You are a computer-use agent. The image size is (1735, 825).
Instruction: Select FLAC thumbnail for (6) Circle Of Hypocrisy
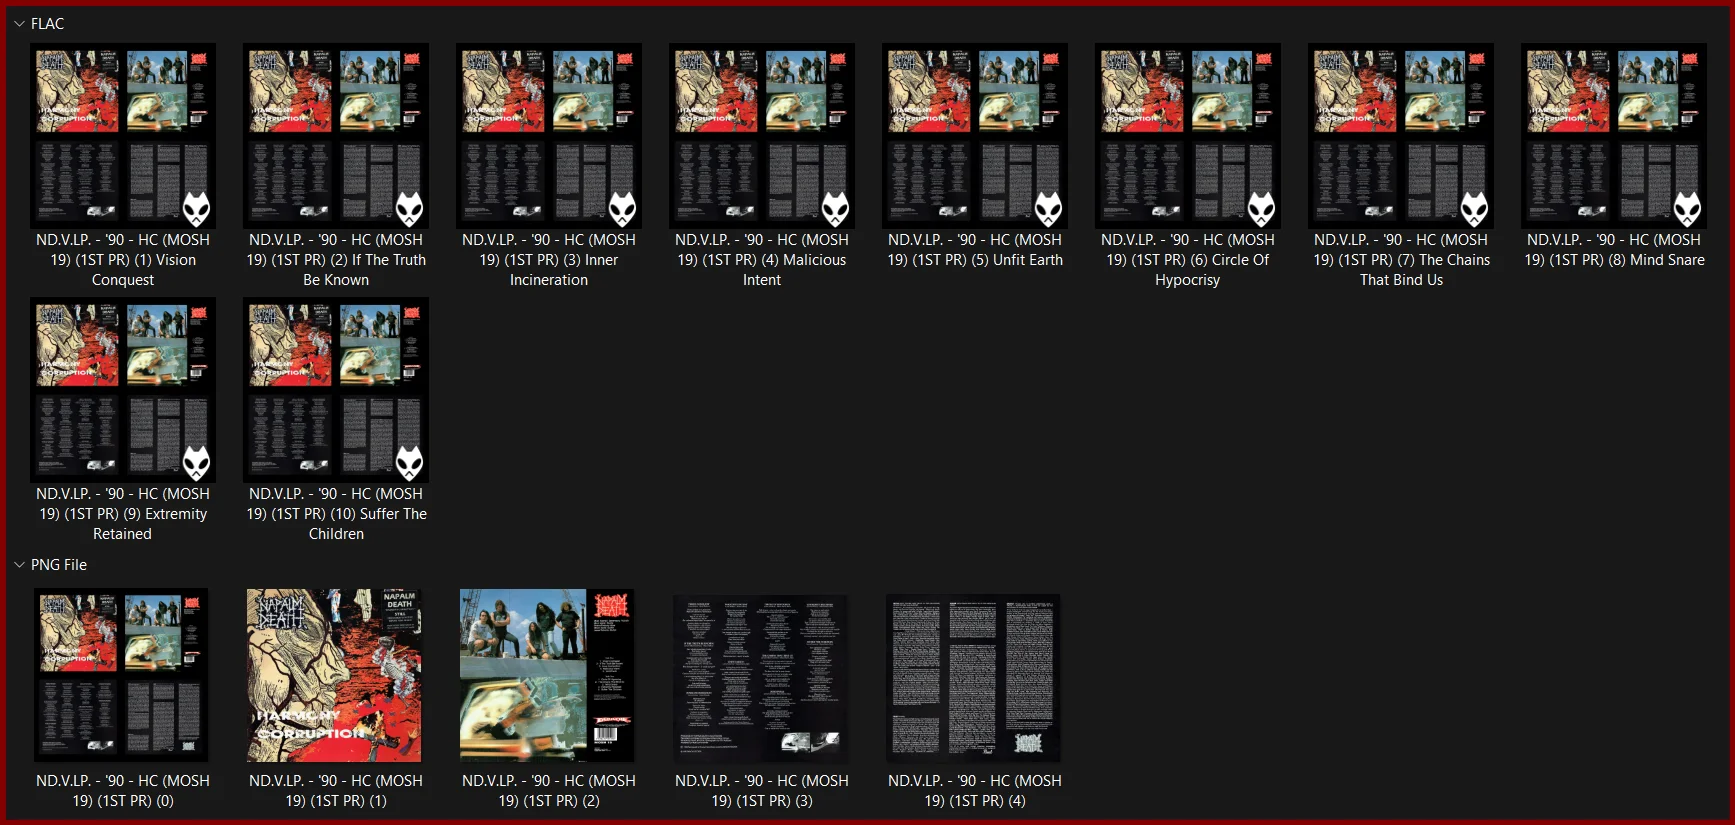(1188, 136)
